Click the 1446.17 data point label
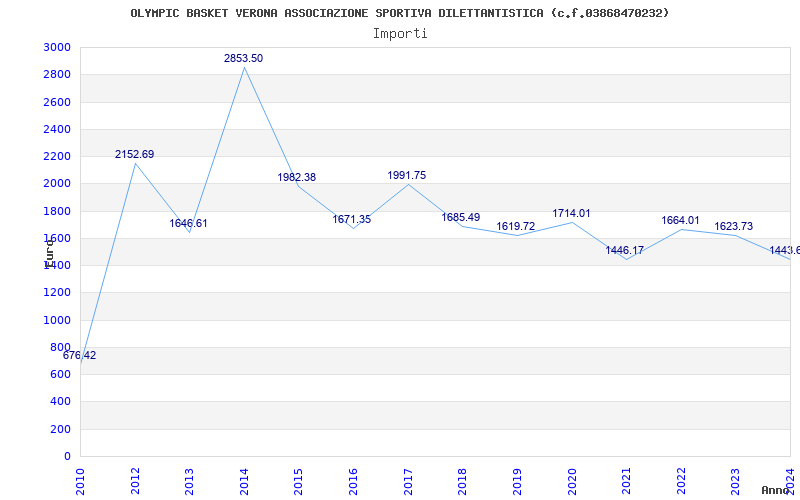This screenshot has height=500, width=800. pos(624,251)
